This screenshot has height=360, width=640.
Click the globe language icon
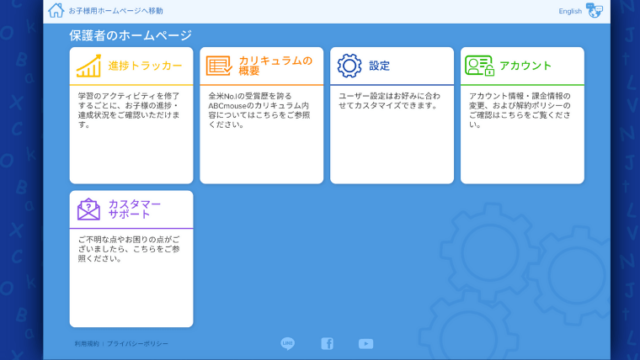tap(594, 10)
